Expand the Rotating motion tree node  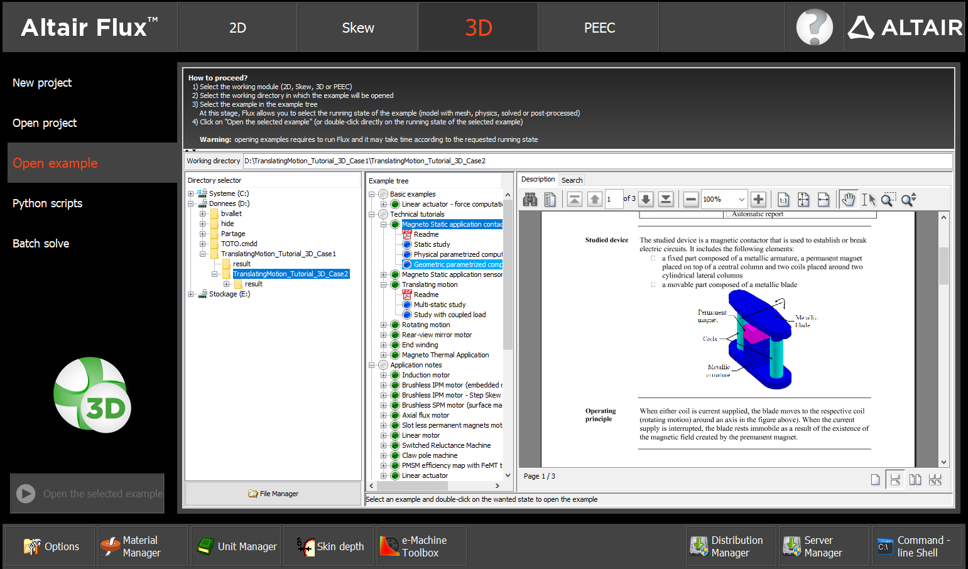point(384,325)
